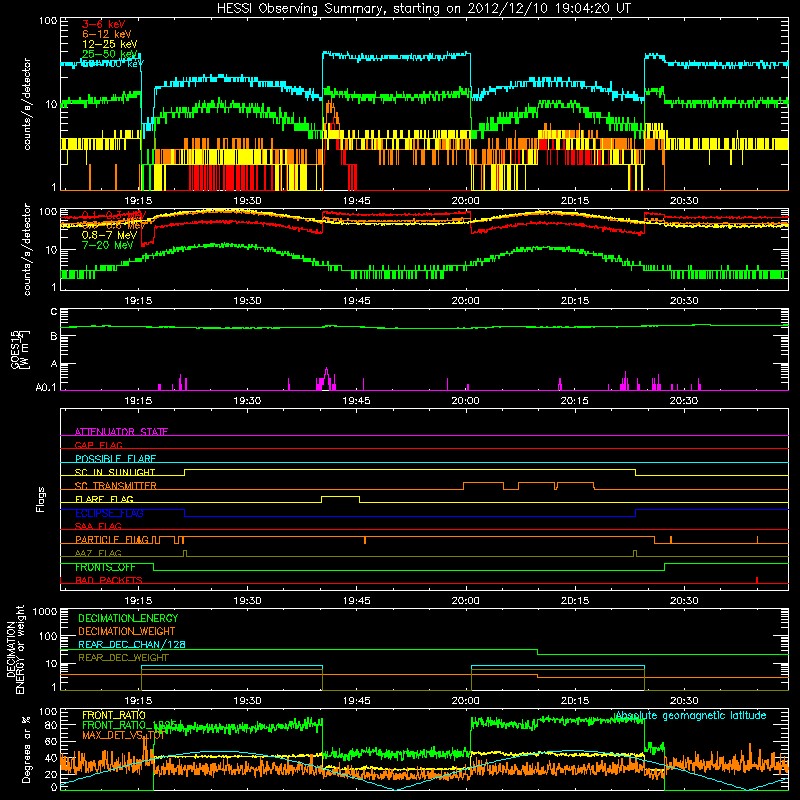Select the ECLIPSE_FLAG label

[109, 513]
